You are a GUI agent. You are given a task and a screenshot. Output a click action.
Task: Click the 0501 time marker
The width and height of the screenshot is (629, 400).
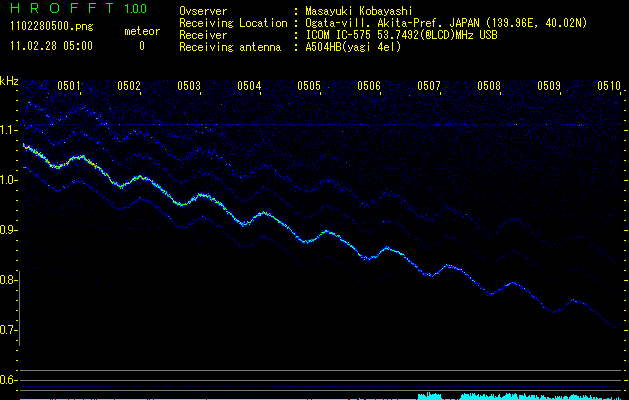pos(69,85)
